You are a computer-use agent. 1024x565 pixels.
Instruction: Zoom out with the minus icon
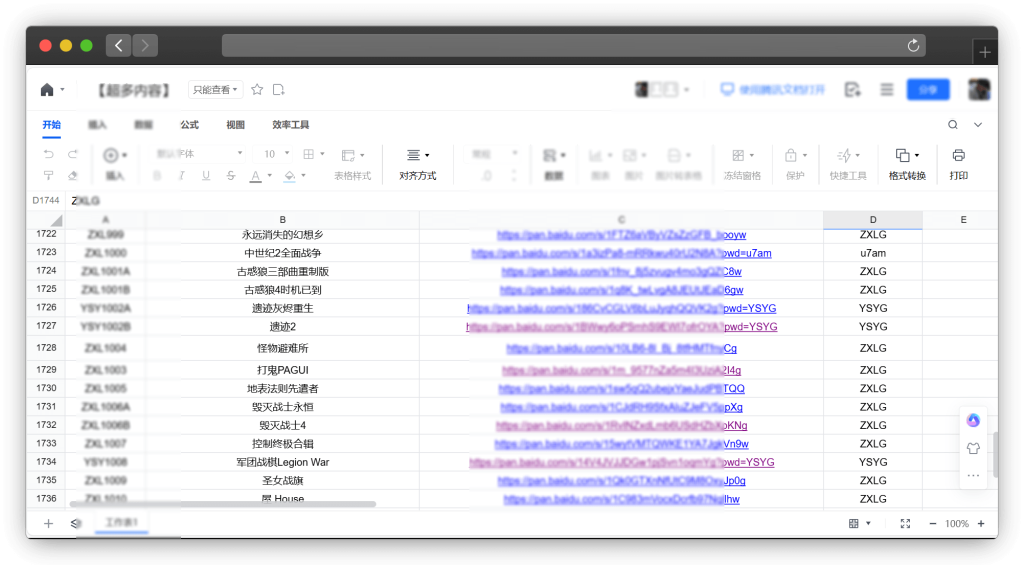point(933,523)
